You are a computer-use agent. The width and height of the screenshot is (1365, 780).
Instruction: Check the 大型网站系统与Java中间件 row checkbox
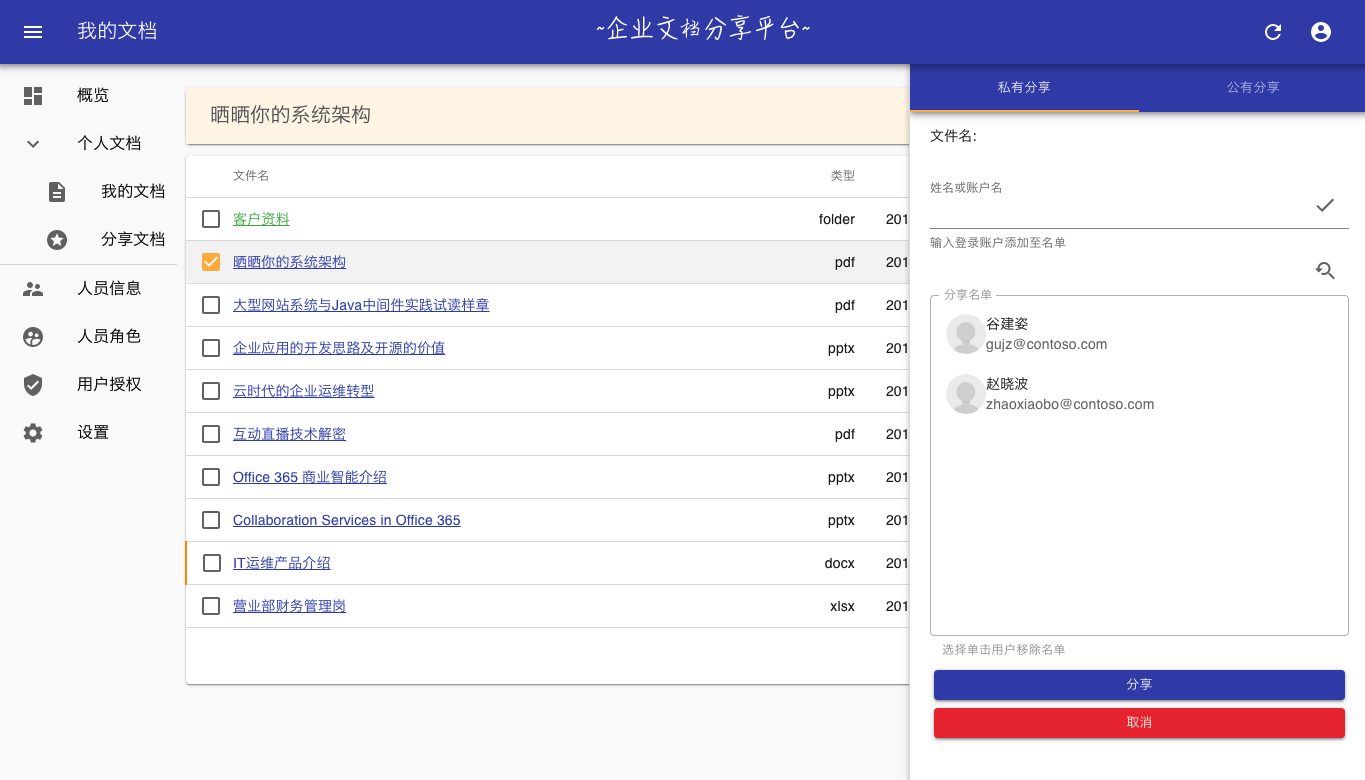point(211,305)
